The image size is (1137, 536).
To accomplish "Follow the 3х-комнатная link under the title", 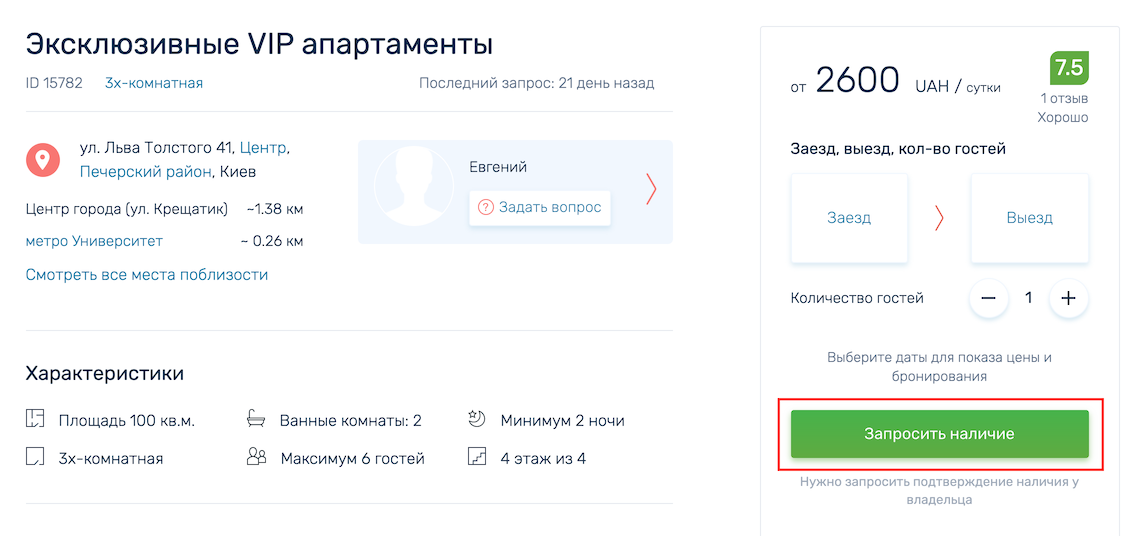I will click(154, 83).
